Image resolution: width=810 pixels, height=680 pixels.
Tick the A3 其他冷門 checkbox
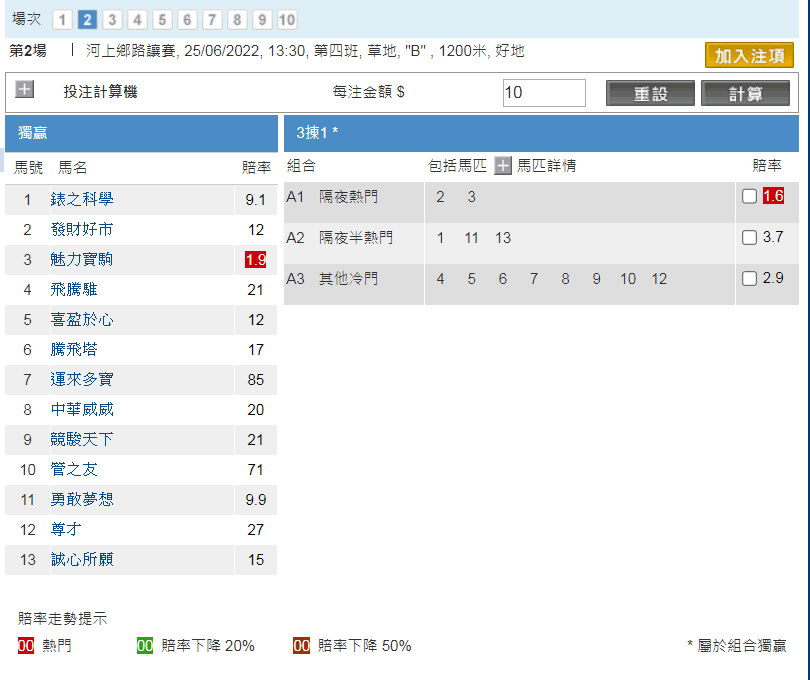(749, 278)
